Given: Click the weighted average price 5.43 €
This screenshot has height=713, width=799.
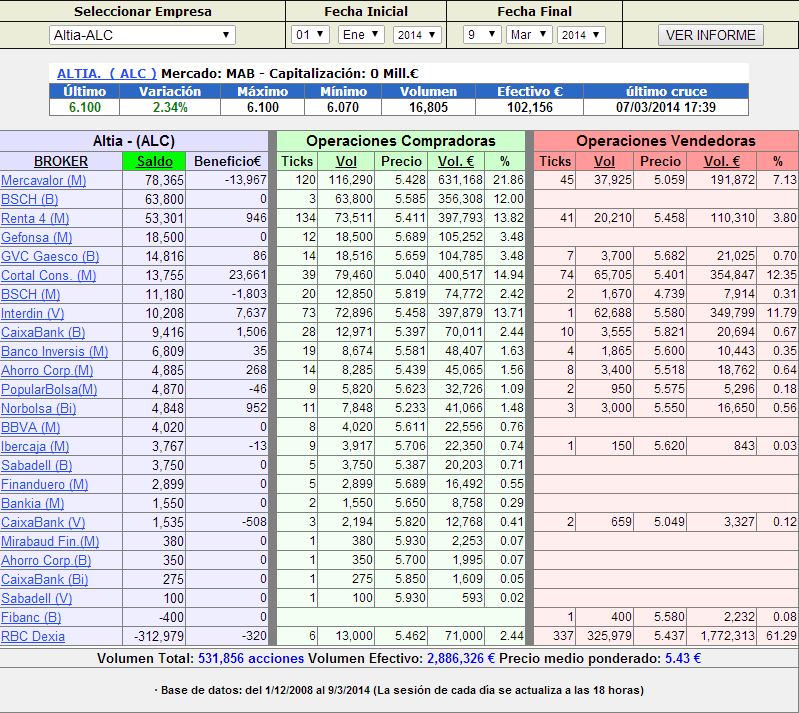Looking at the screenshot, I should pyautogui.click(x=683, y=658).
